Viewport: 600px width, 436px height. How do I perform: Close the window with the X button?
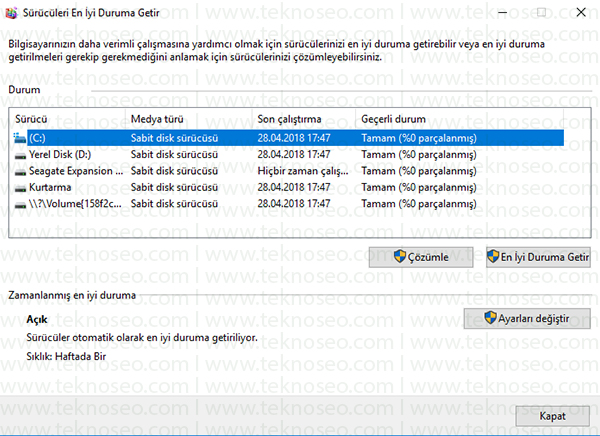click(x=581, y=13)
